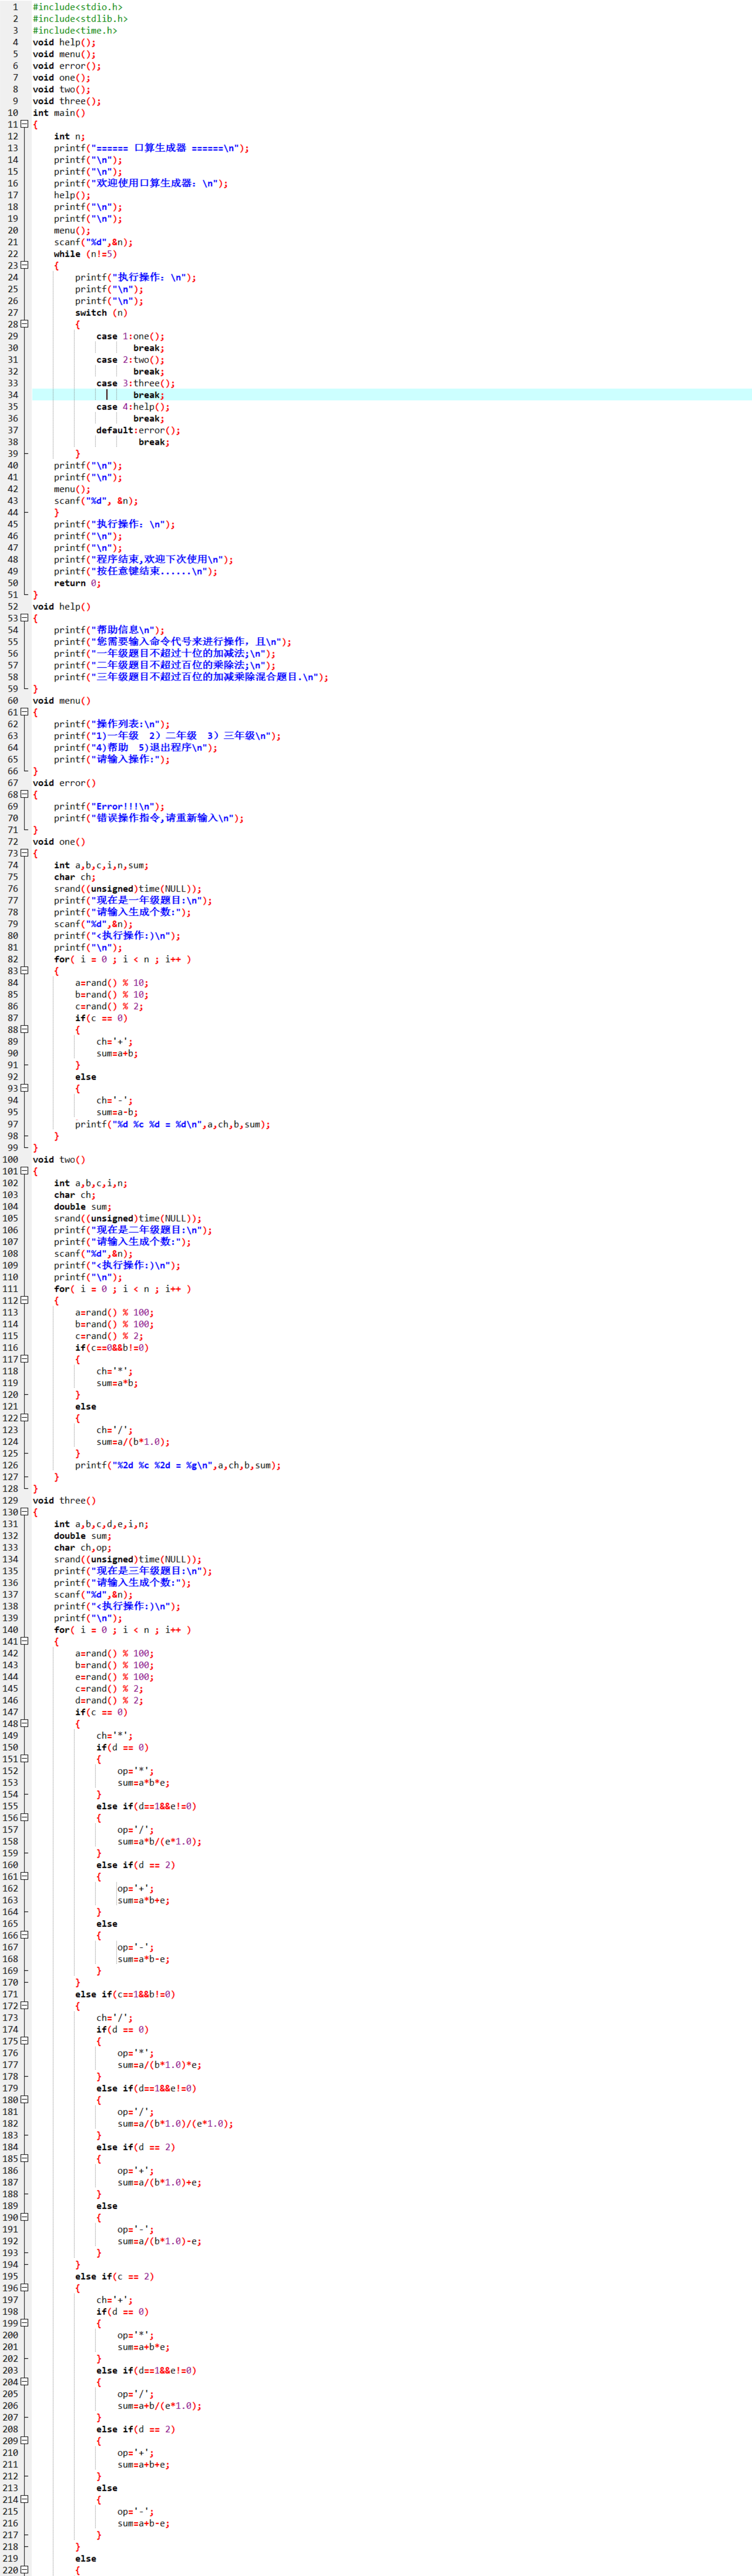Click the 'void one()' definition at line 72
The width and height of the screenshot is (752, 2576).
coord(59,842)
